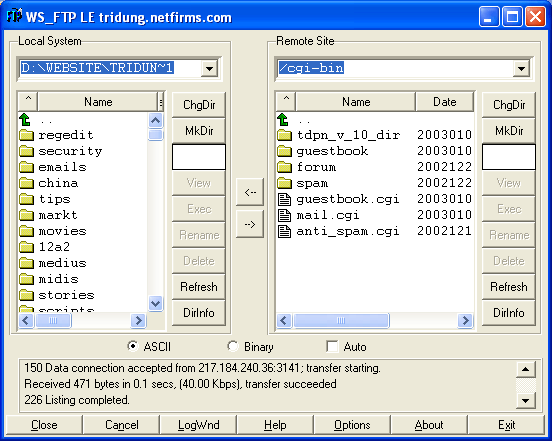Click the remote guestbook folder icon

click(x=284, y=151)
